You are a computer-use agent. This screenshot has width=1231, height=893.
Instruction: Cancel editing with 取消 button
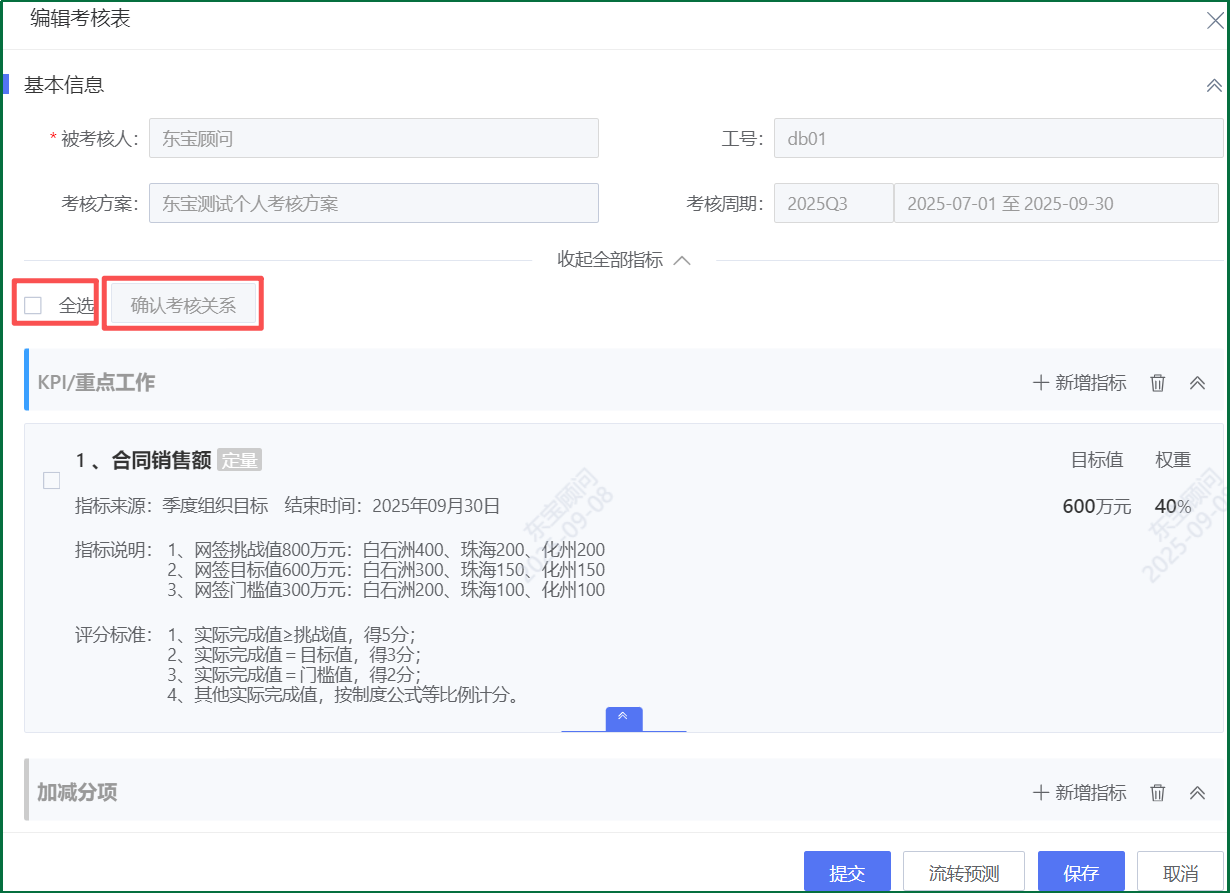click(x=1181, y=873)
